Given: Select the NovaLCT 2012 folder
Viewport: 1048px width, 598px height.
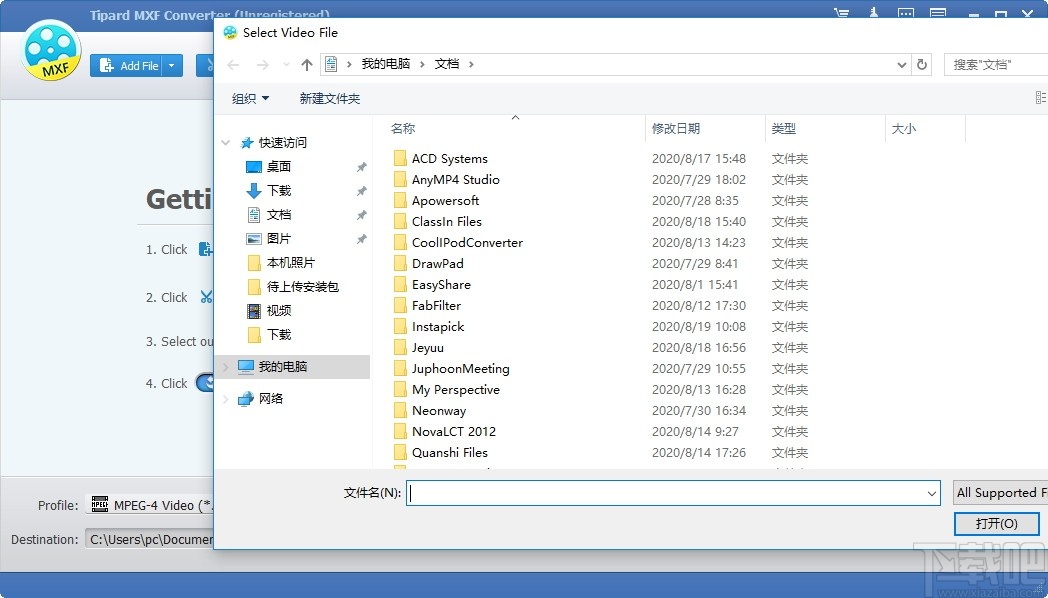Looking at the screenshot, I should (454, 432).
